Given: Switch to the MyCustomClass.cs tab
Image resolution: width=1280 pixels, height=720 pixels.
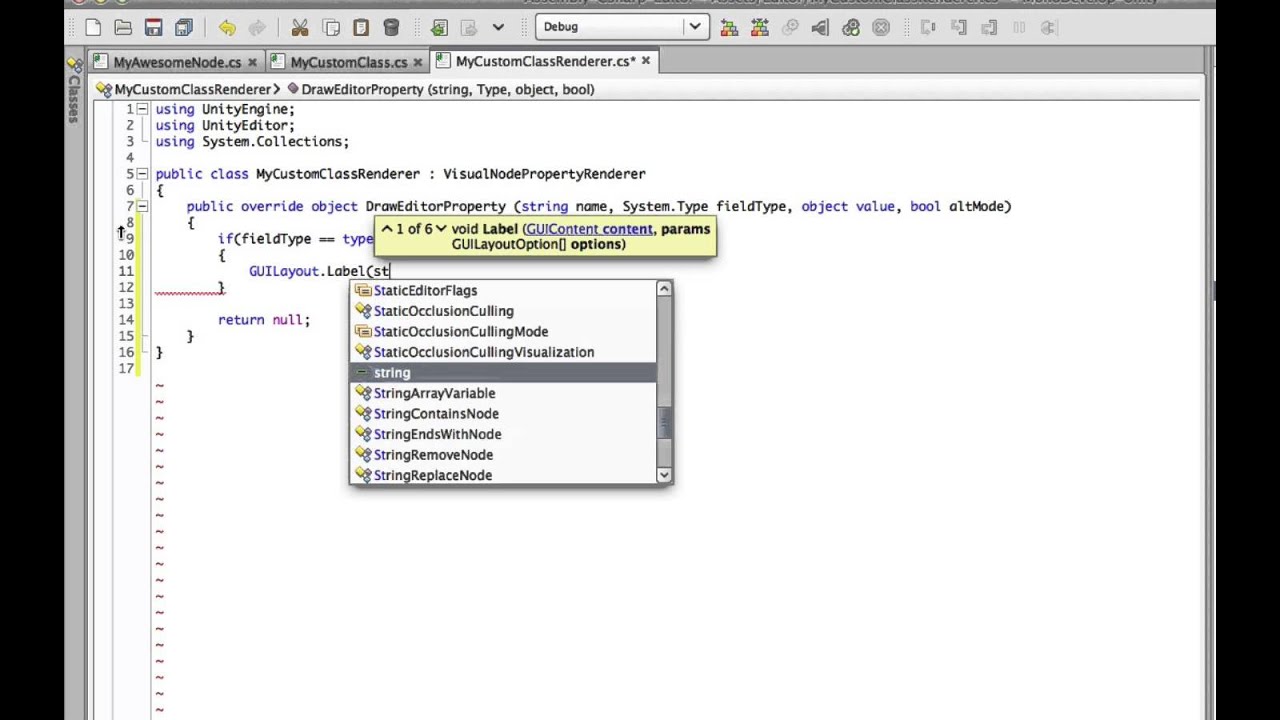Looking at the screenshot, I should click(x=348, y=62).
